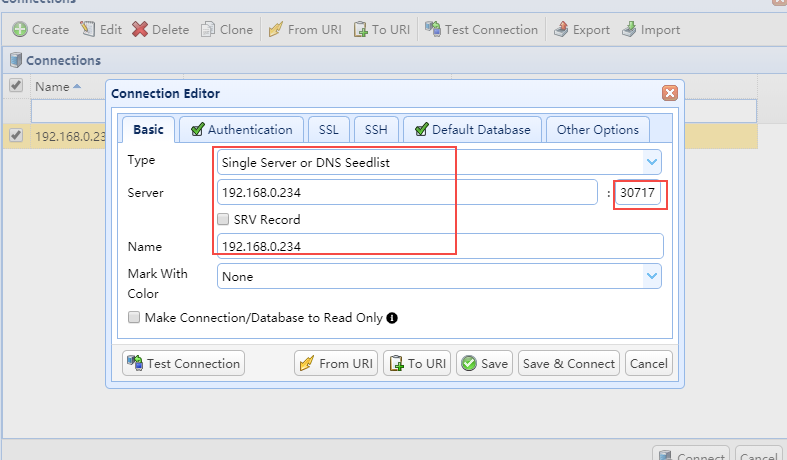The image size is (787, 460).
Task: Enable the SRV Record checkbox
Action: tap(223, 219)
